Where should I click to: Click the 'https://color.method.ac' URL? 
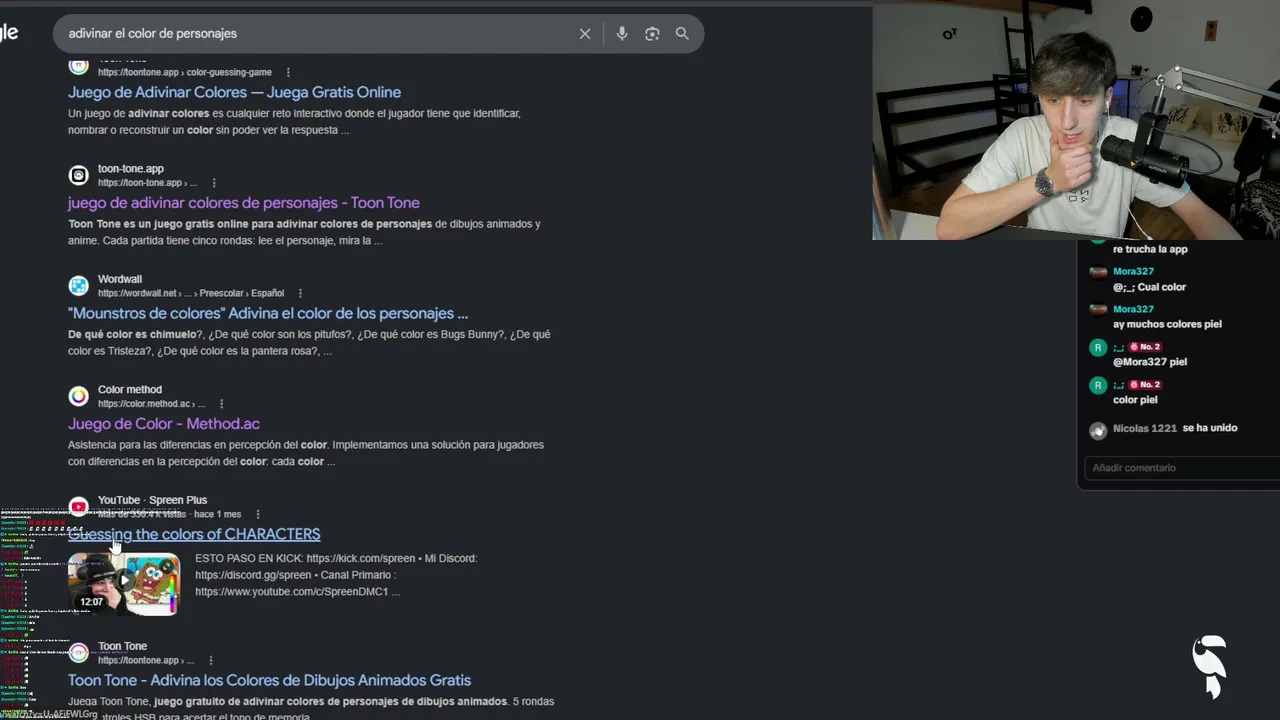pyautogui.click(x=144, y=404)
